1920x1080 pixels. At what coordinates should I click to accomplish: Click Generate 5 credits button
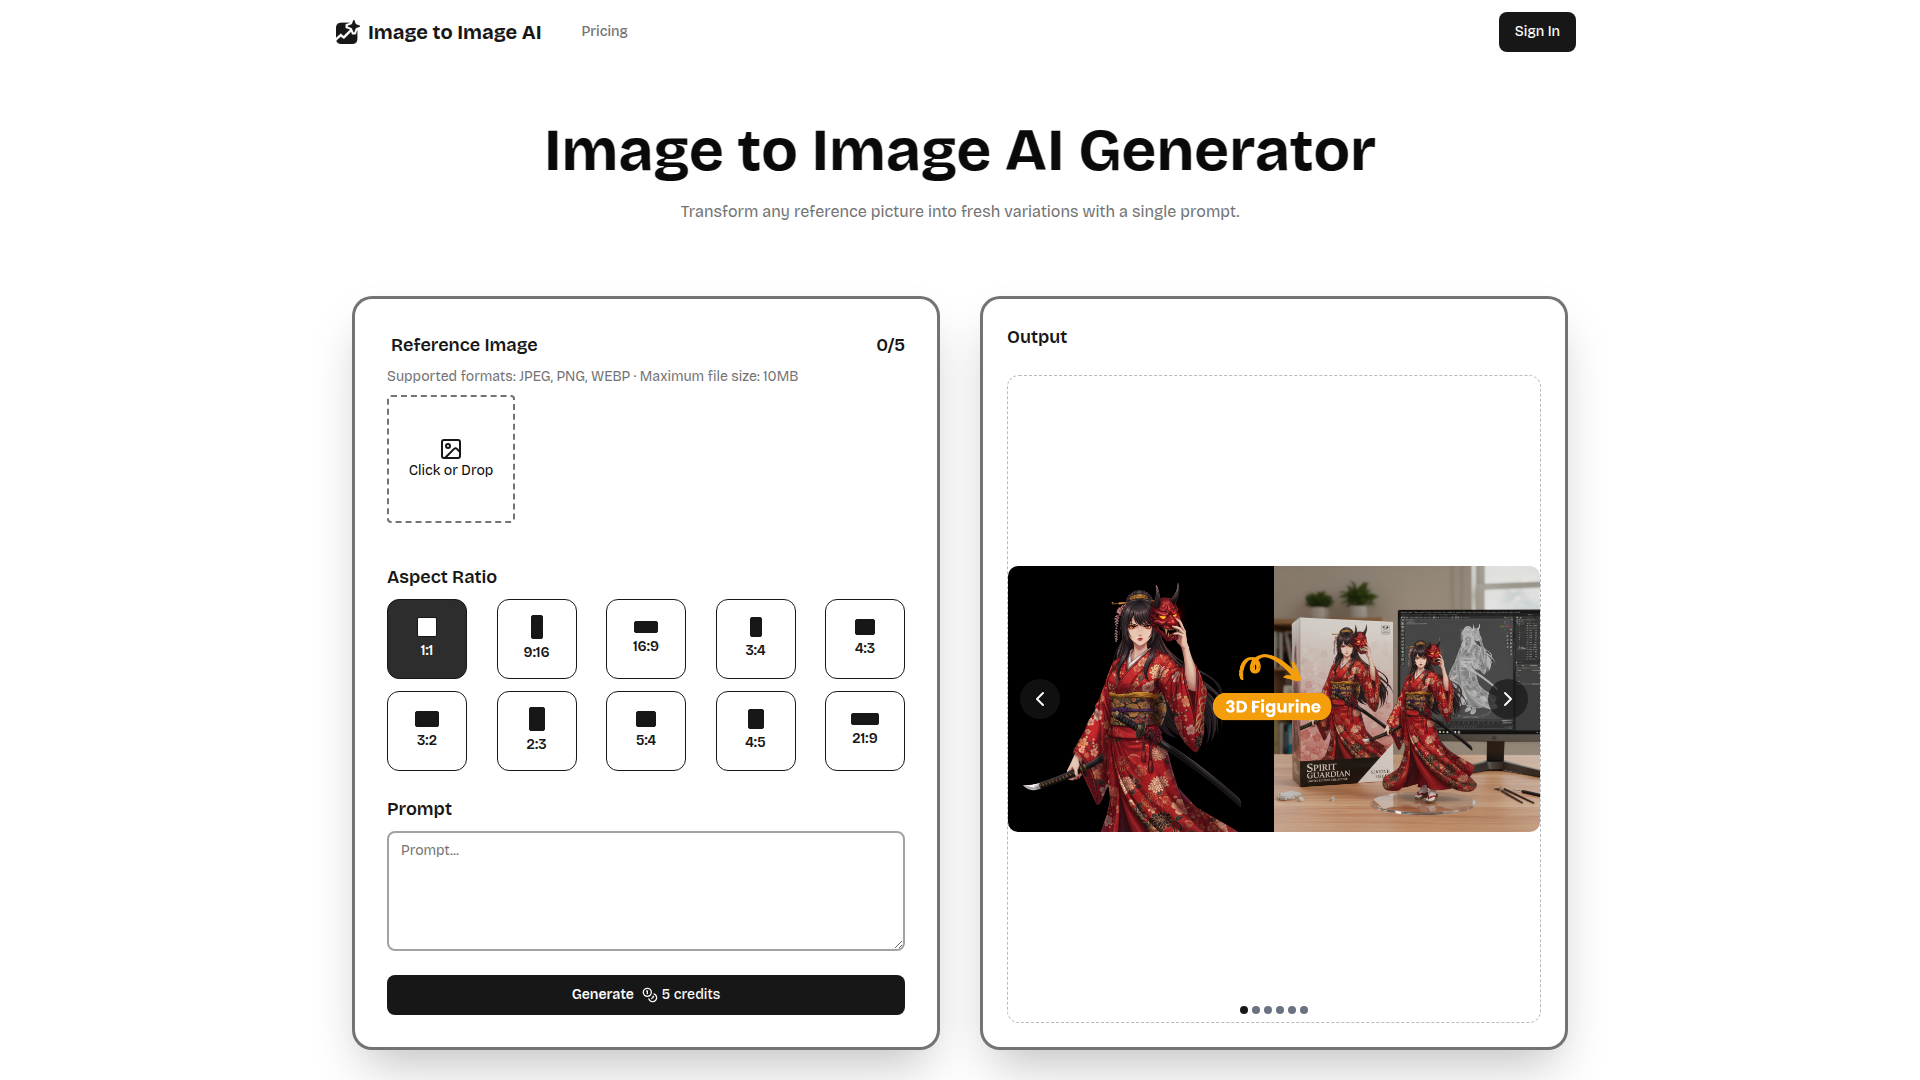pyautogui.click(x=646, y=995)
